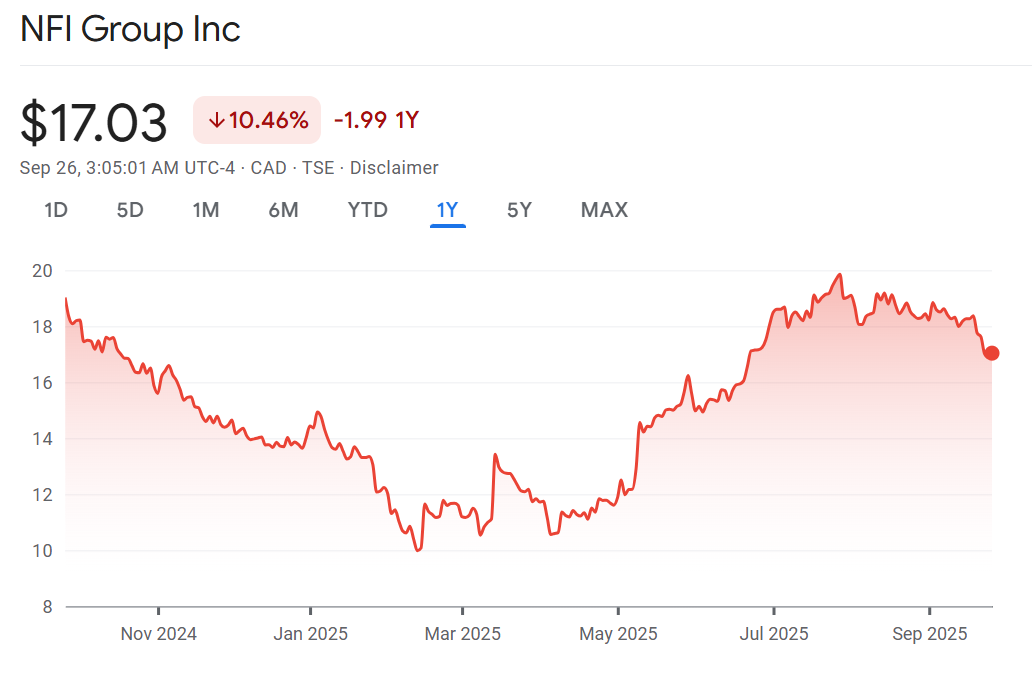The width and height of the screenshot is (1032, 673).
Task: Switch chart to 5Y range
Action: [x=519, y=210]
